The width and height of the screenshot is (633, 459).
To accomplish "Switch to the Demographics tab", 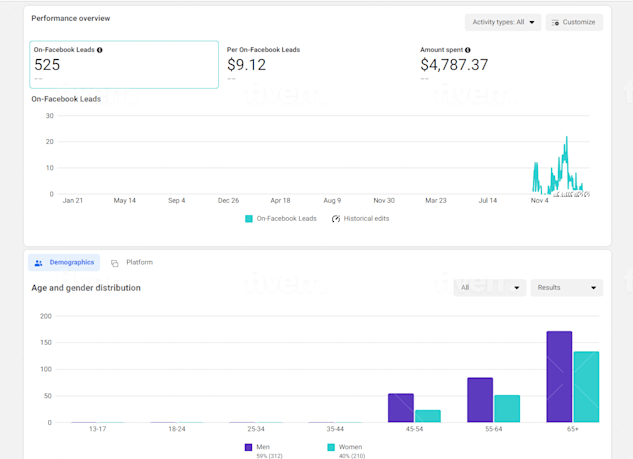I will pyautogui.click(x=64, y=262).
